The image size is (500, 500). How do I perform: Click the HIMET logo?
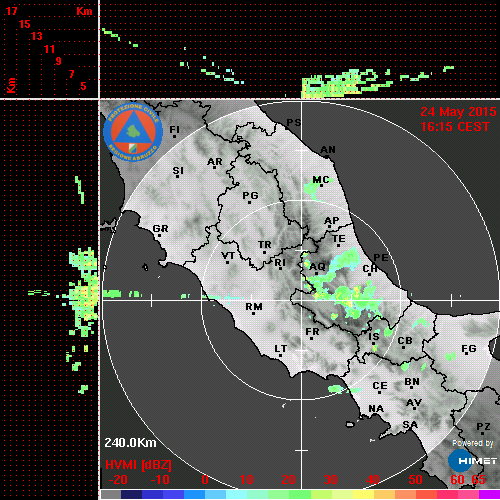point(472,460)
